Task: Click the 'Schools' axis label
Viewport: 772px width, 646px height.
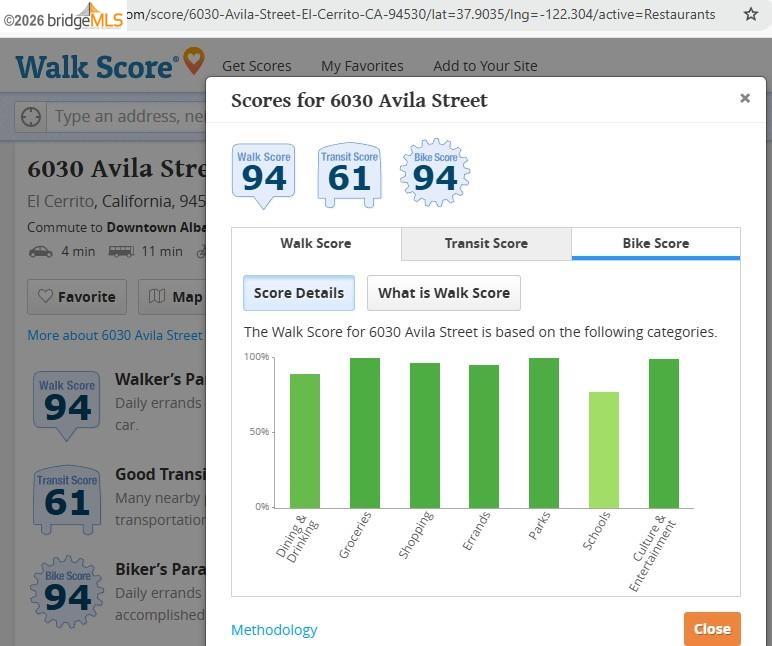Action: (596, 531)
